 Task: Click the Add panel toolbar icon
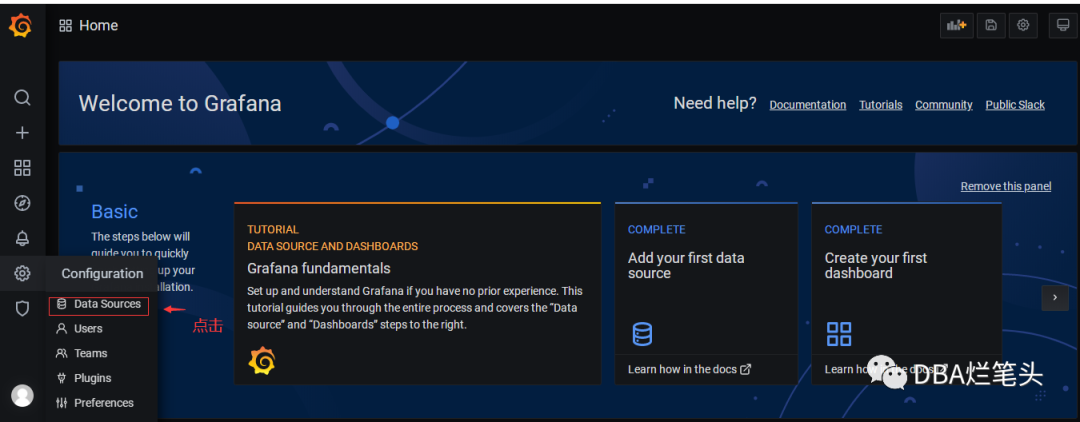click(x=957, y=25)
